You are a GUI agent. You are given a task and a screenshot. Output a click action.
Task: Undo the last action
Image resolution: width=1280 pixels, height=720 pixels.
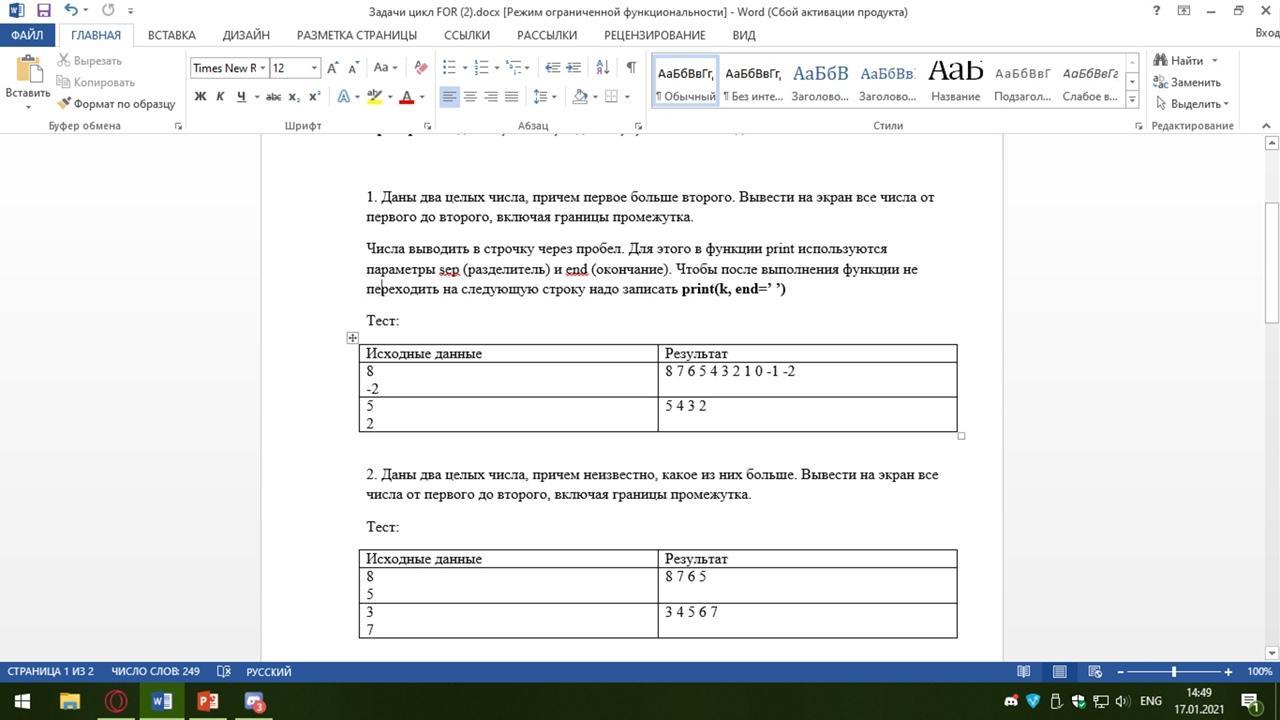pos(71,11)
